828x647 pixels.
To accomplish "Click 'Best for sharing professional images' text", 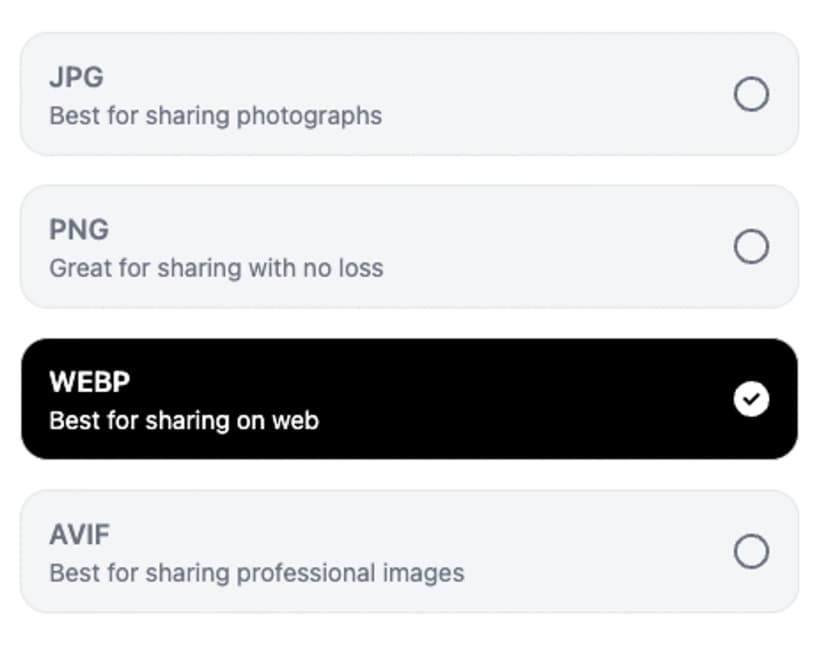I will tap(257, 573).
